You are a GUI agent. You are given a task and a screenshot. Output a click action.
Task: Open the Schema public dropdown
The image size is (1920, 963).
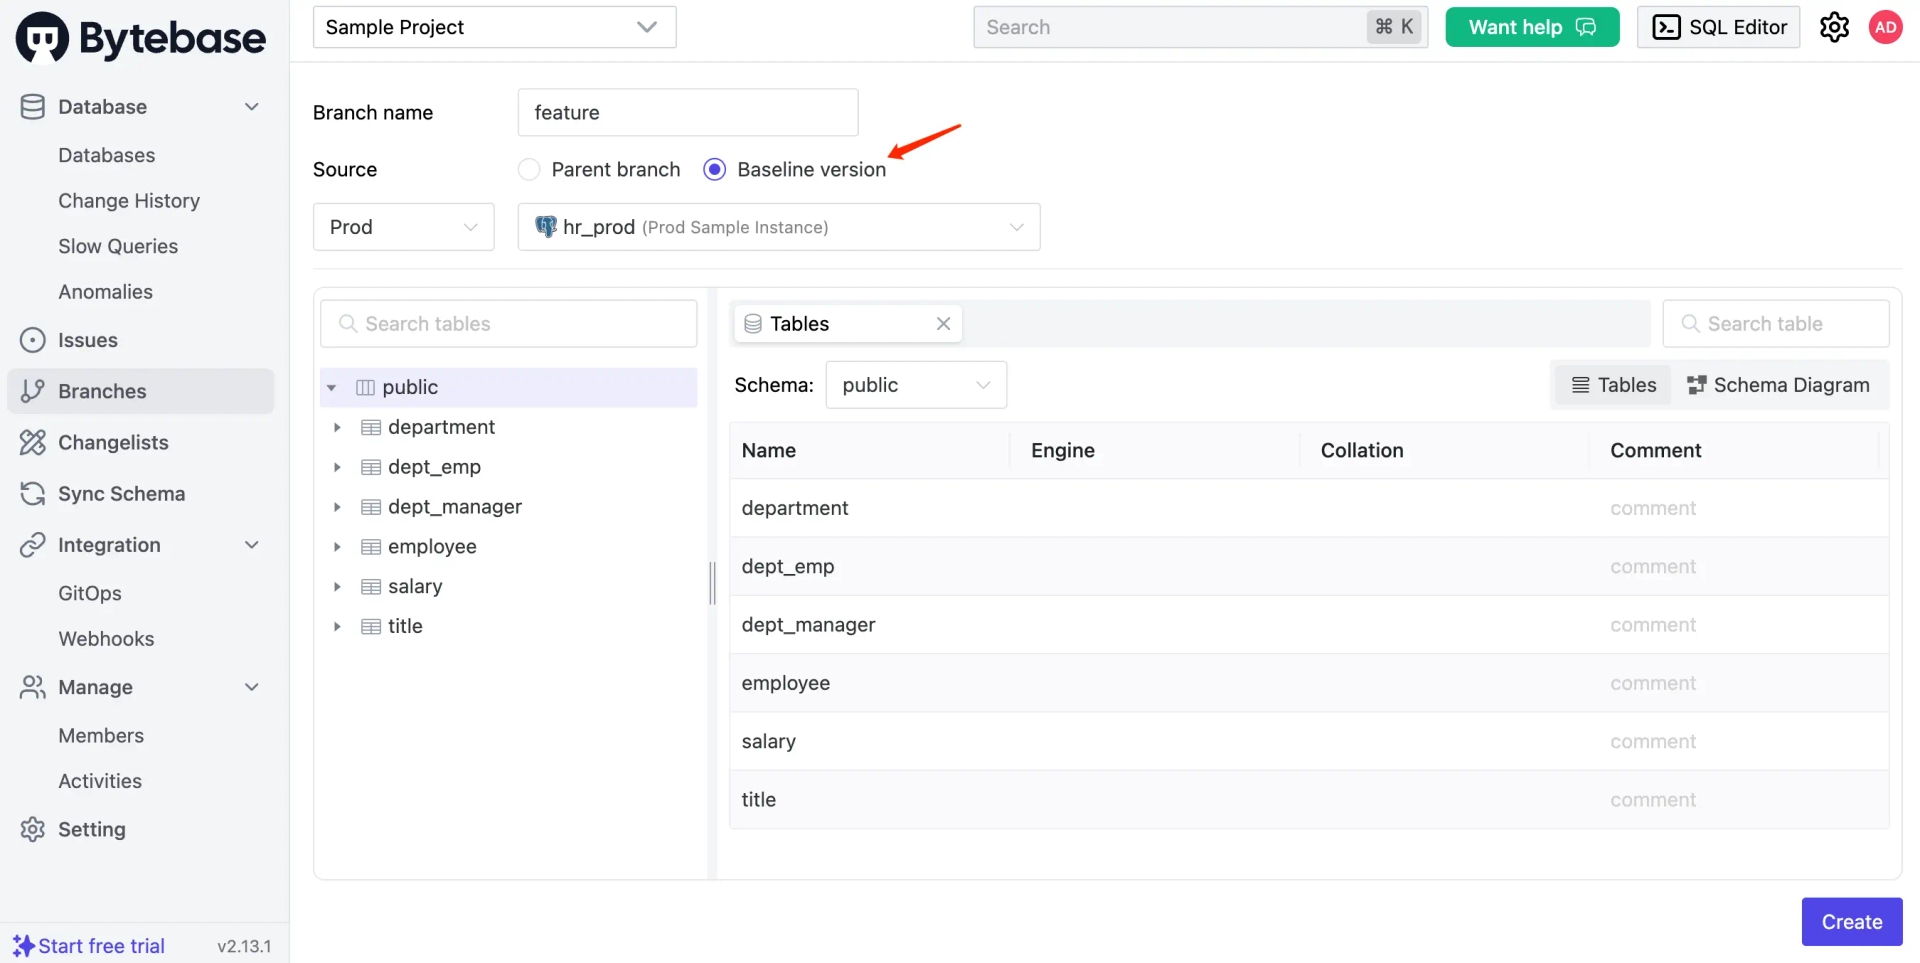click(916, 385)
